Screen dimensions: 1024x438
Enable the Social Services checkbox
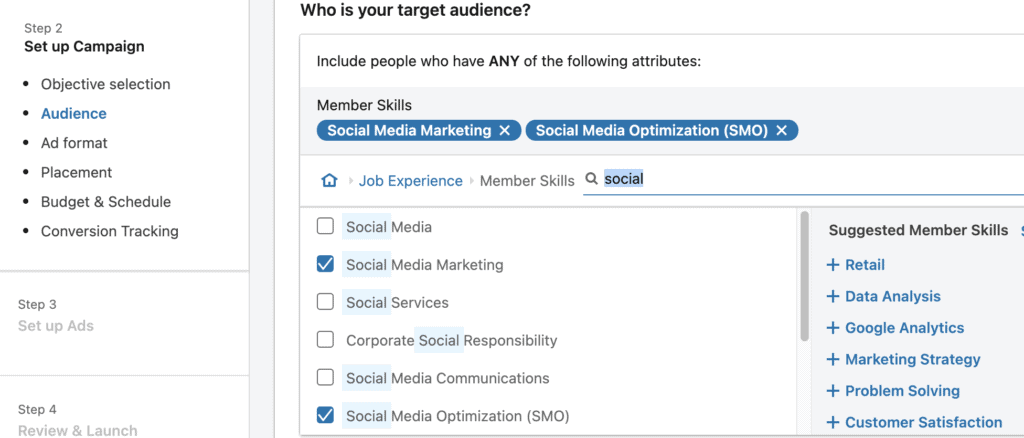325,302
